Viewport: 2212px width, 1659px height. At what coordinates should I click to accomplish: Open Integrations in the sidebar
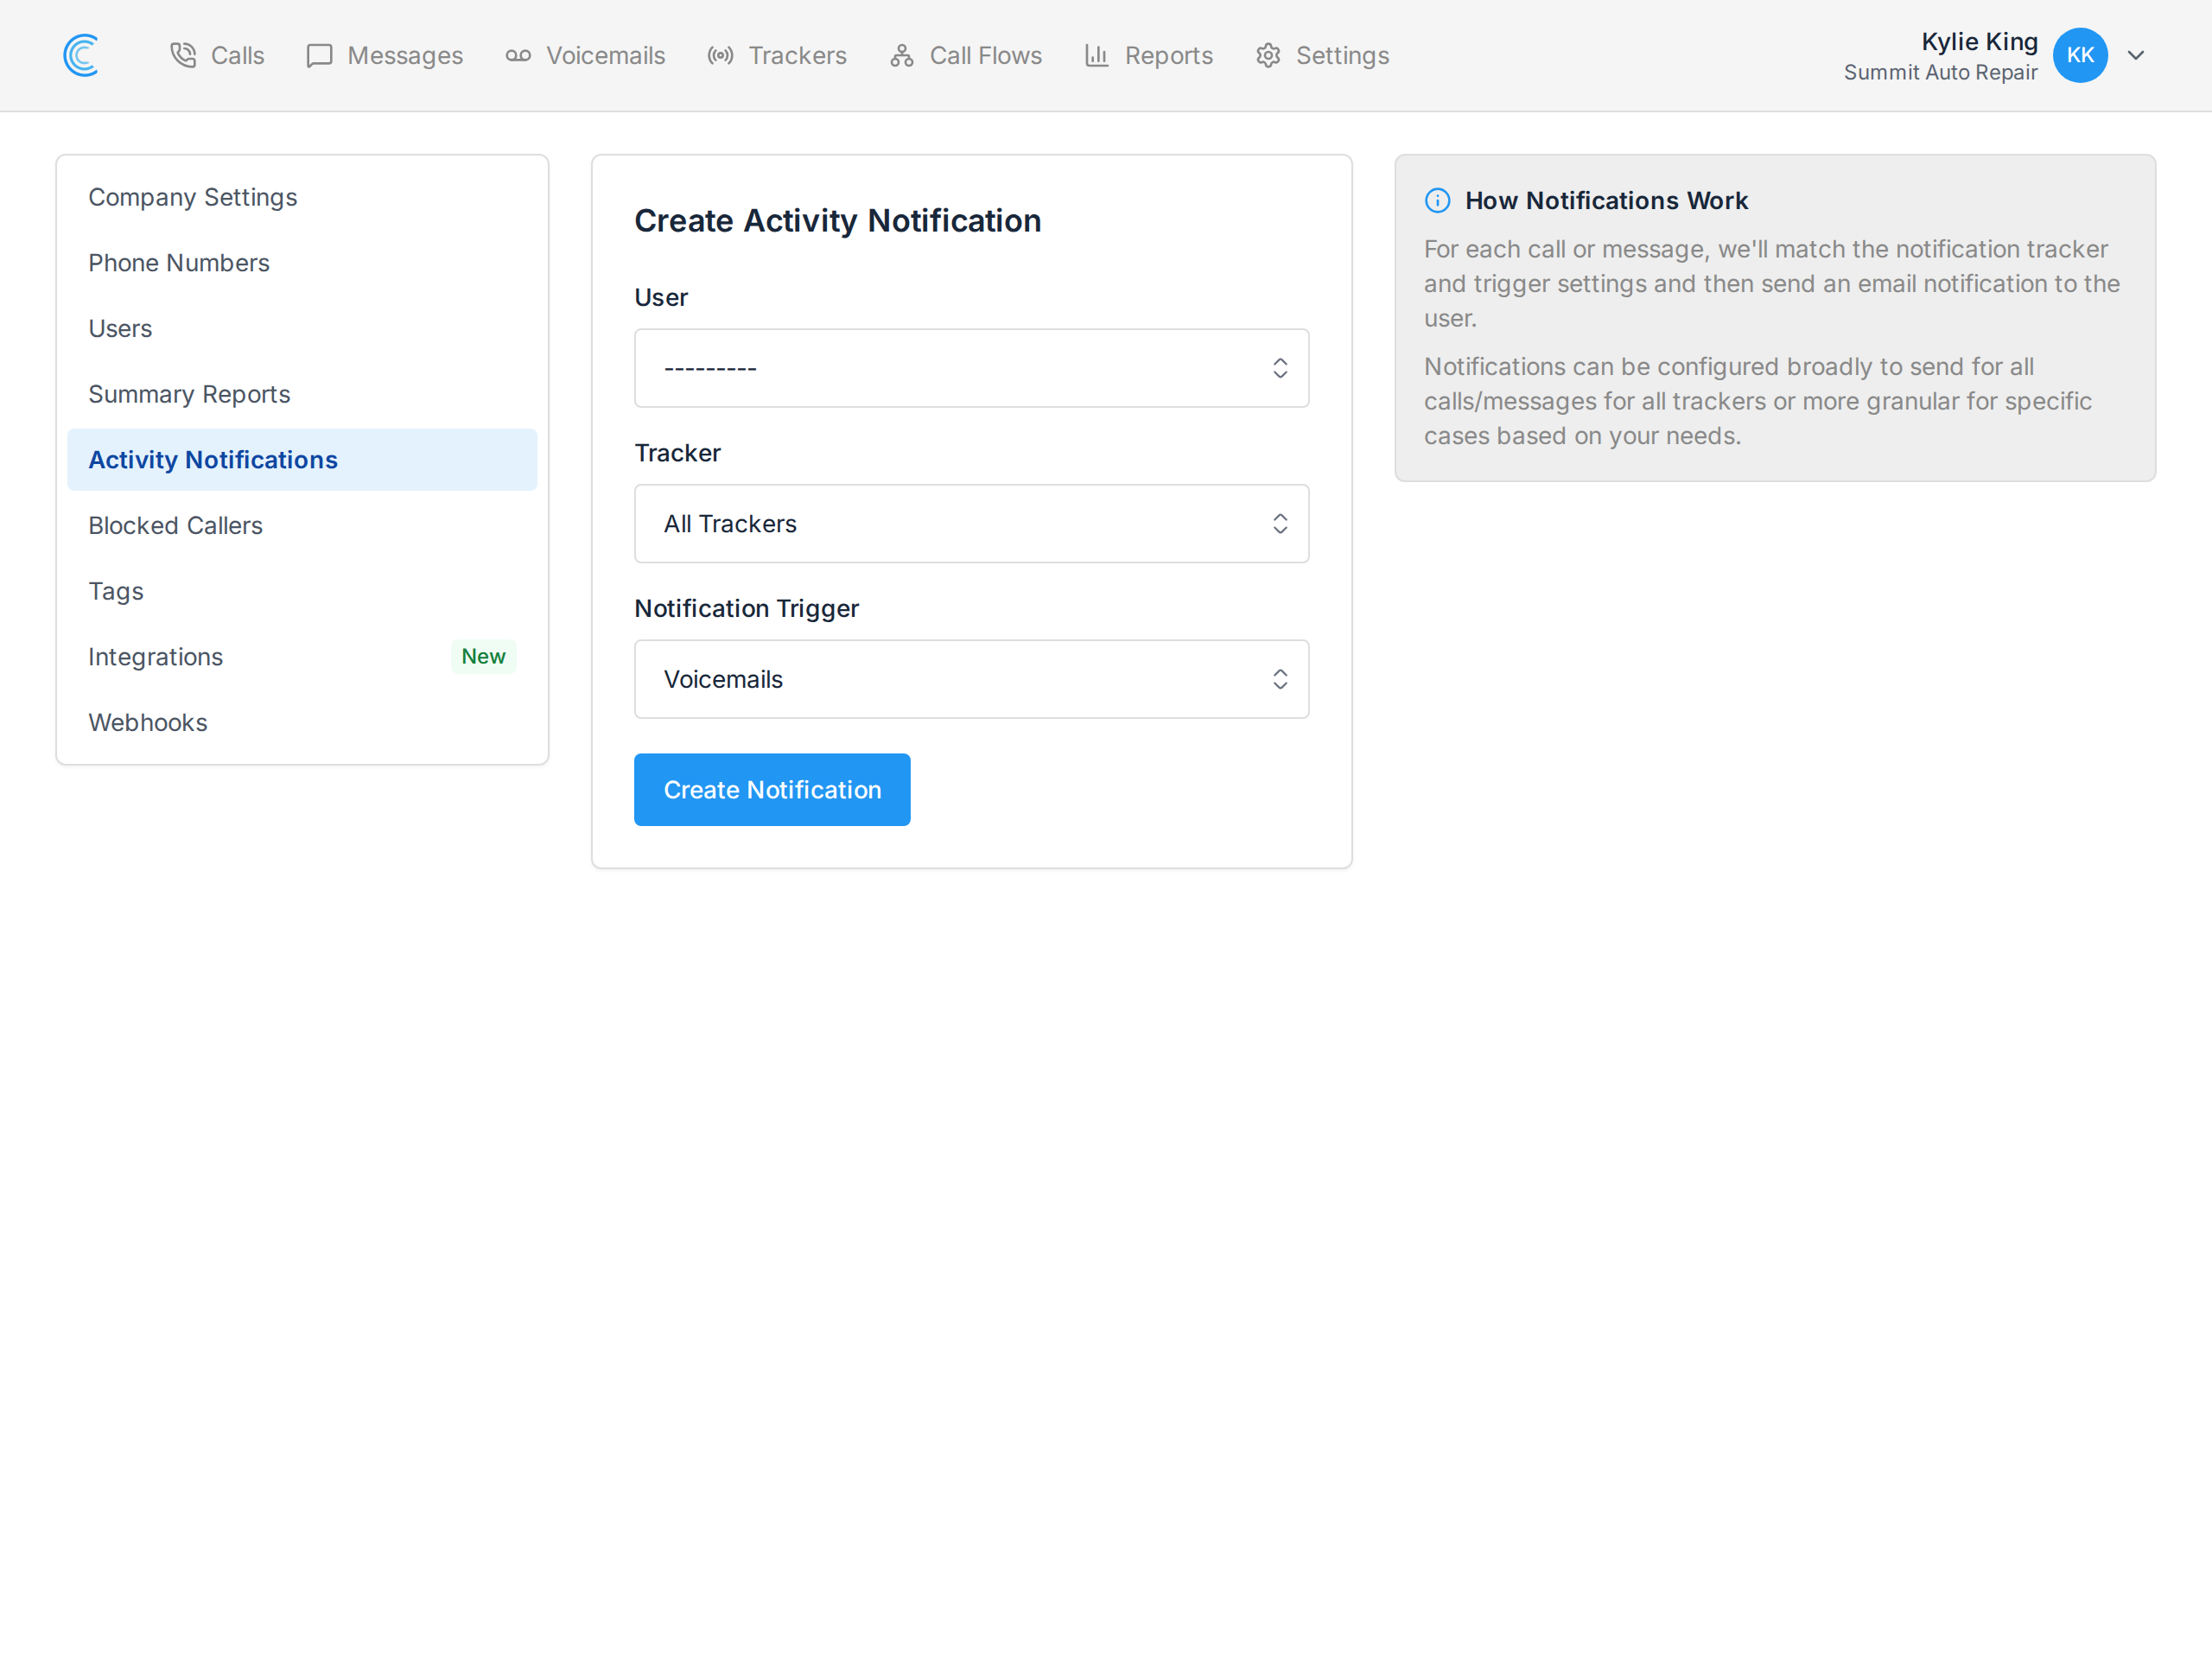coord(302,657)
